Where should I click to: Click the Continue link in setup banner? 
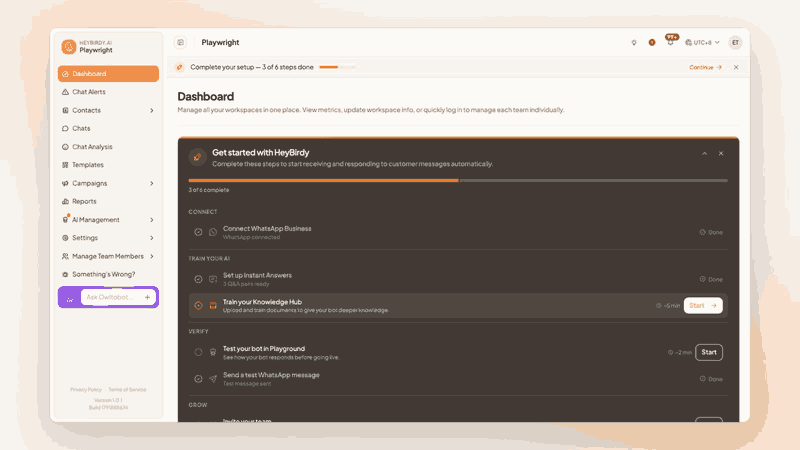point(706,67)
